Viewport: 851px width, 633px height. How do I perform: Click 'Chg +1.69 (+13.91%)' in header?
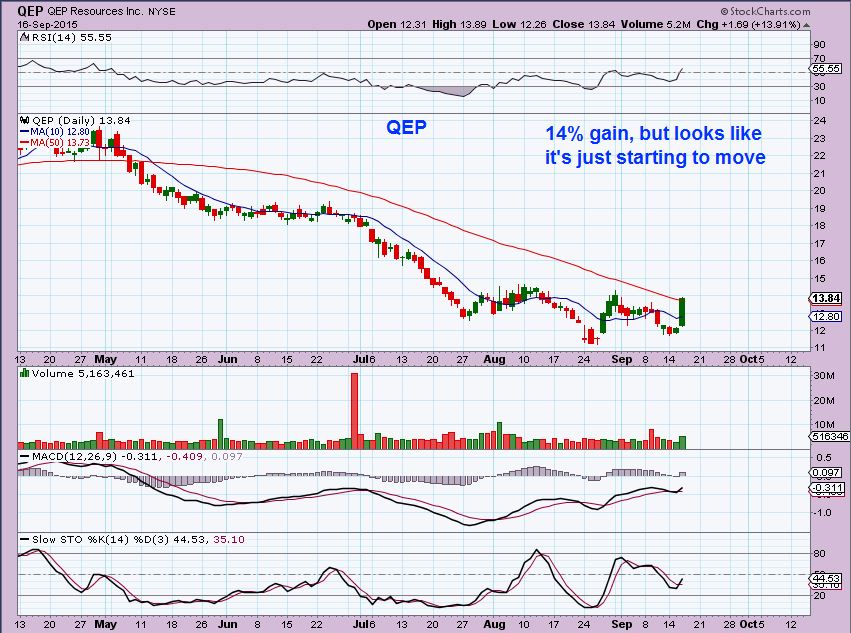coord(749,24)
